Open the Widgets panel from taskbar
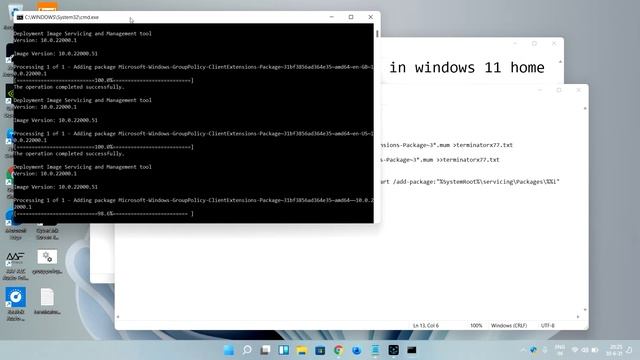 [284, 350]
